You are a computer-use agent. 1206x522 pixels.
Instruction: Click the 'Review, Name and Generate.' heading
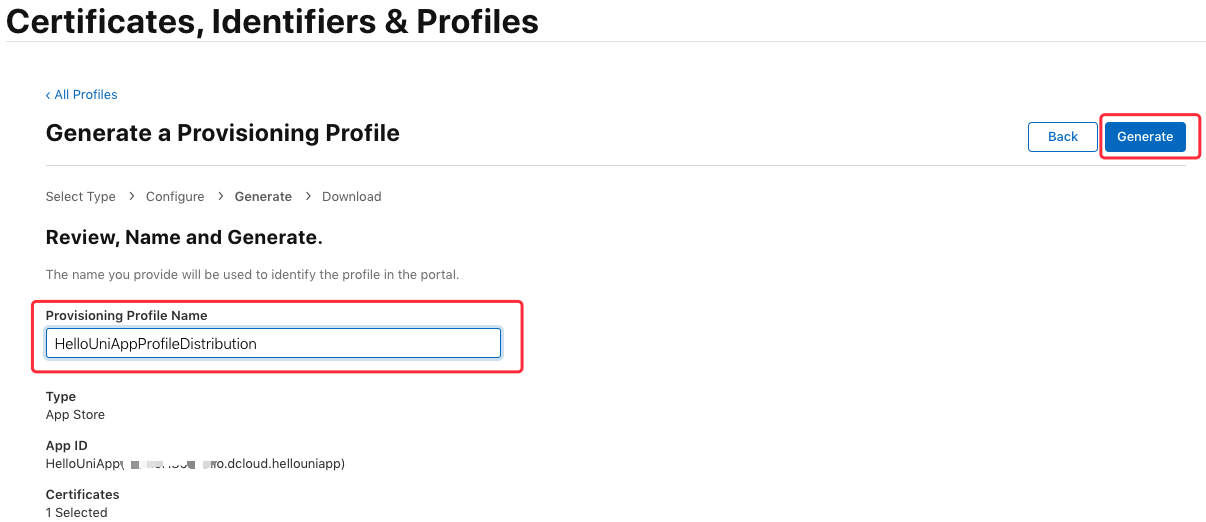coord(184,238)
